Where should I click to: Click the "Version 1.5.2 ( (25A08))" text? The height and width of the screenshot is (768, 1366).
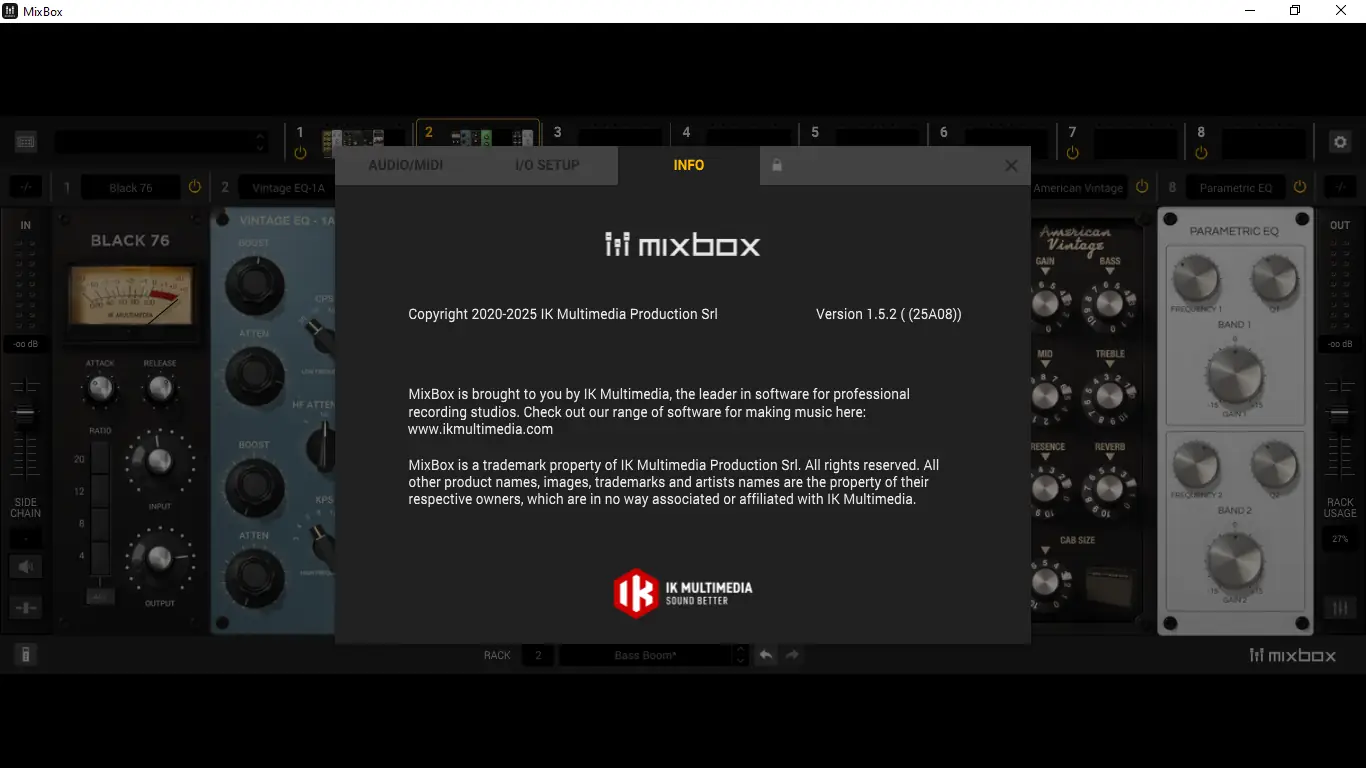point(889,314)
